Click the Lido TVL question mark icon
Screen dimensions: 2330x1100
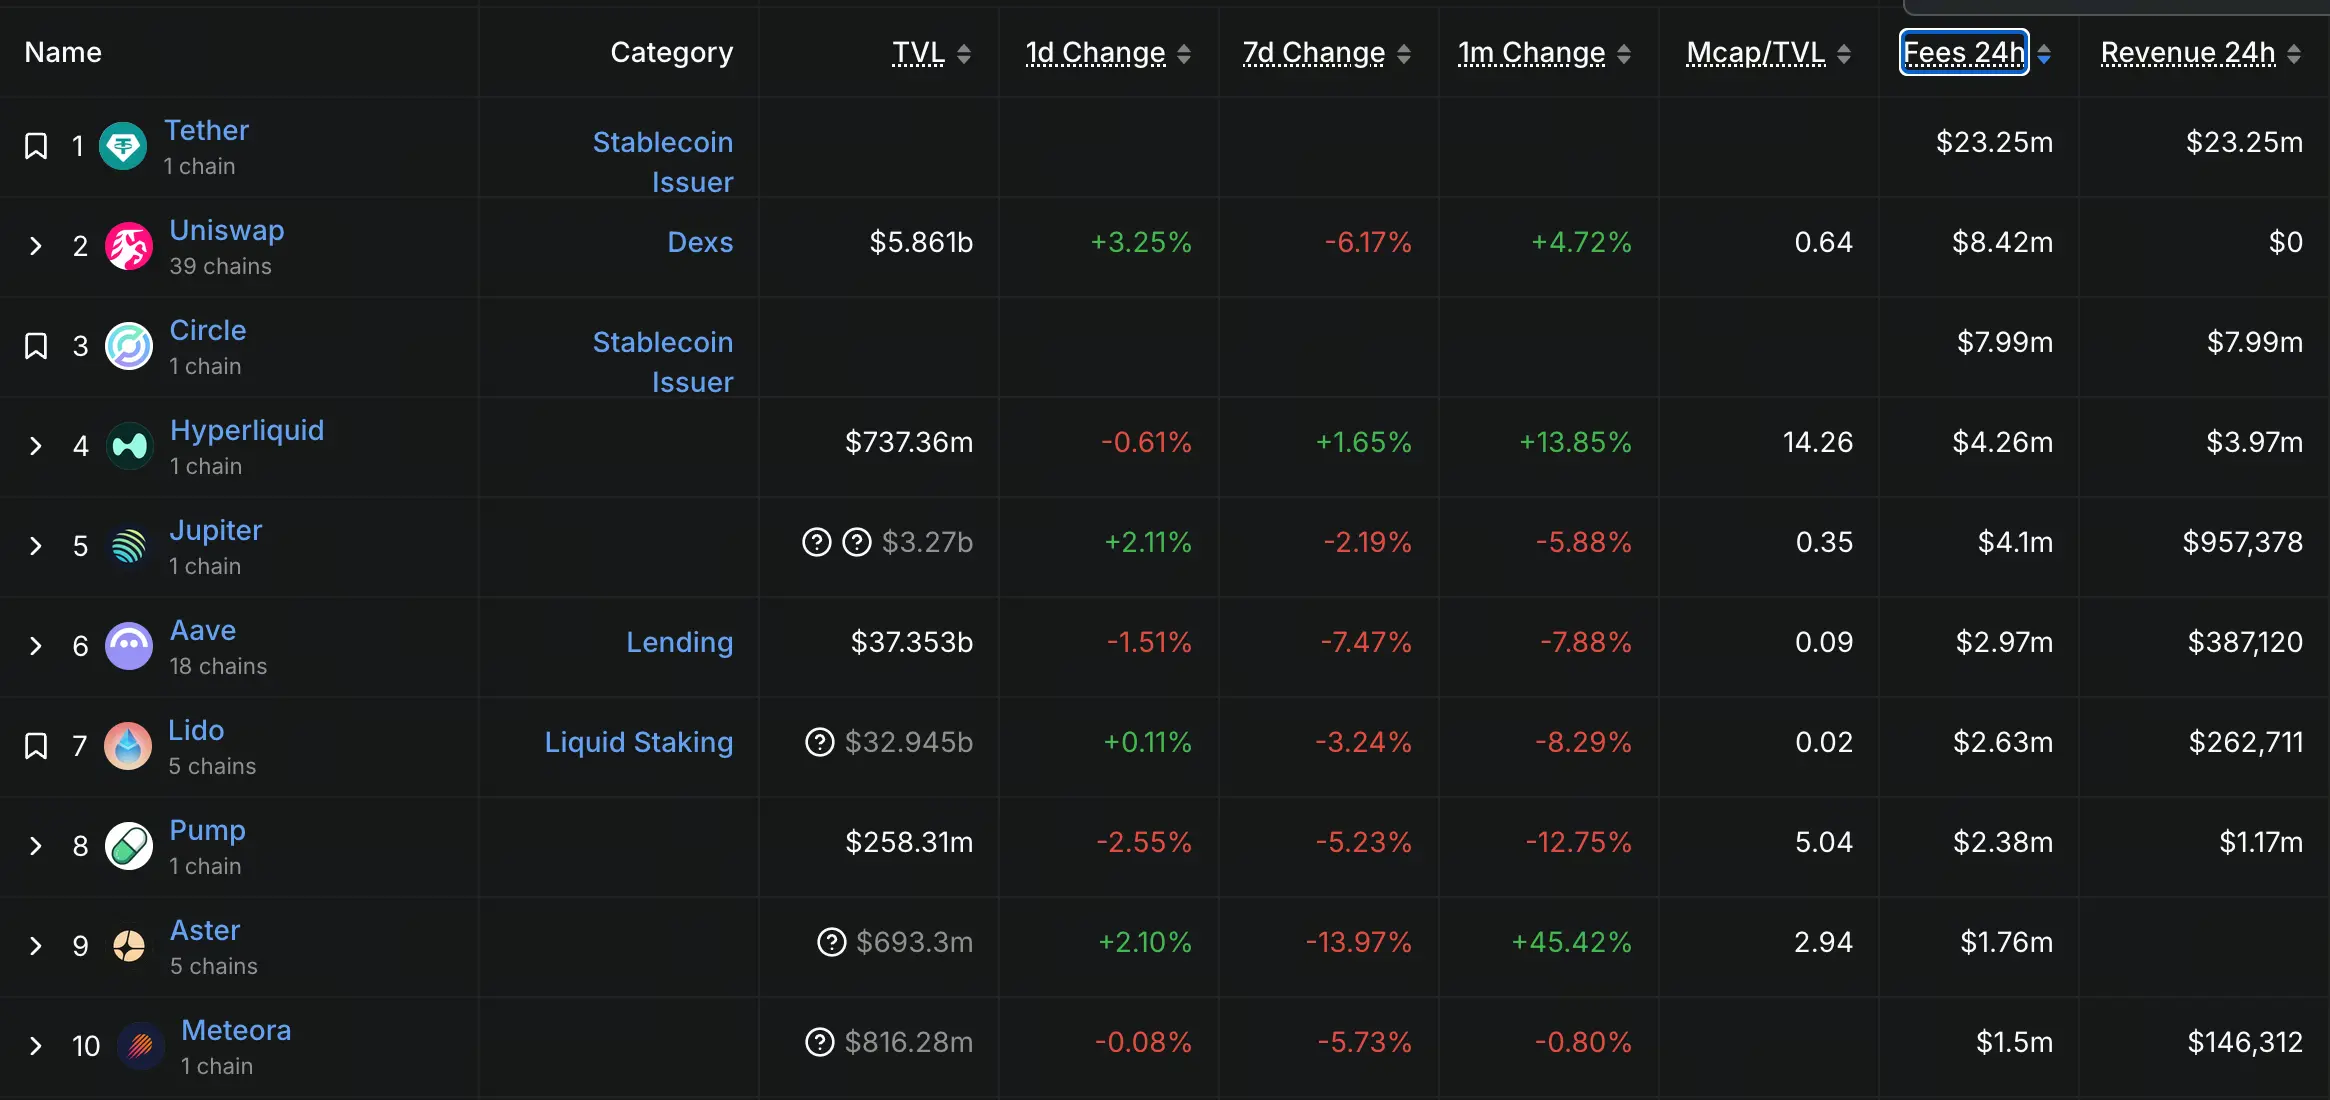click(819, 742)
